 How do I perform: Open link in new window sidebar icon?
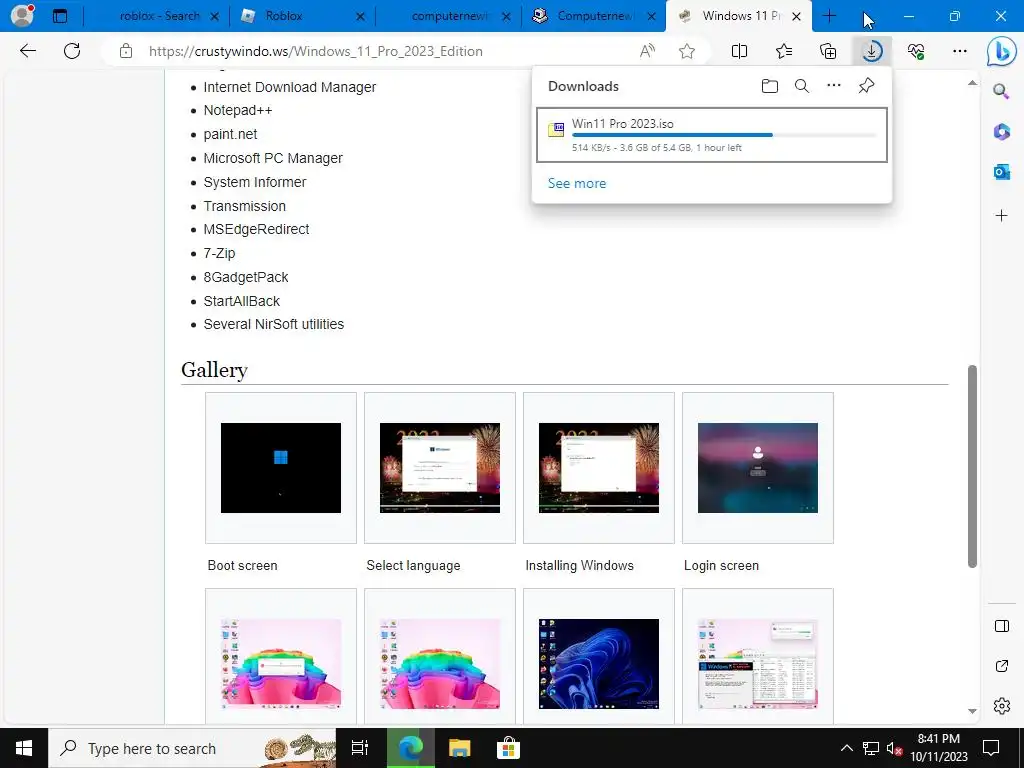click(1001, 666)
